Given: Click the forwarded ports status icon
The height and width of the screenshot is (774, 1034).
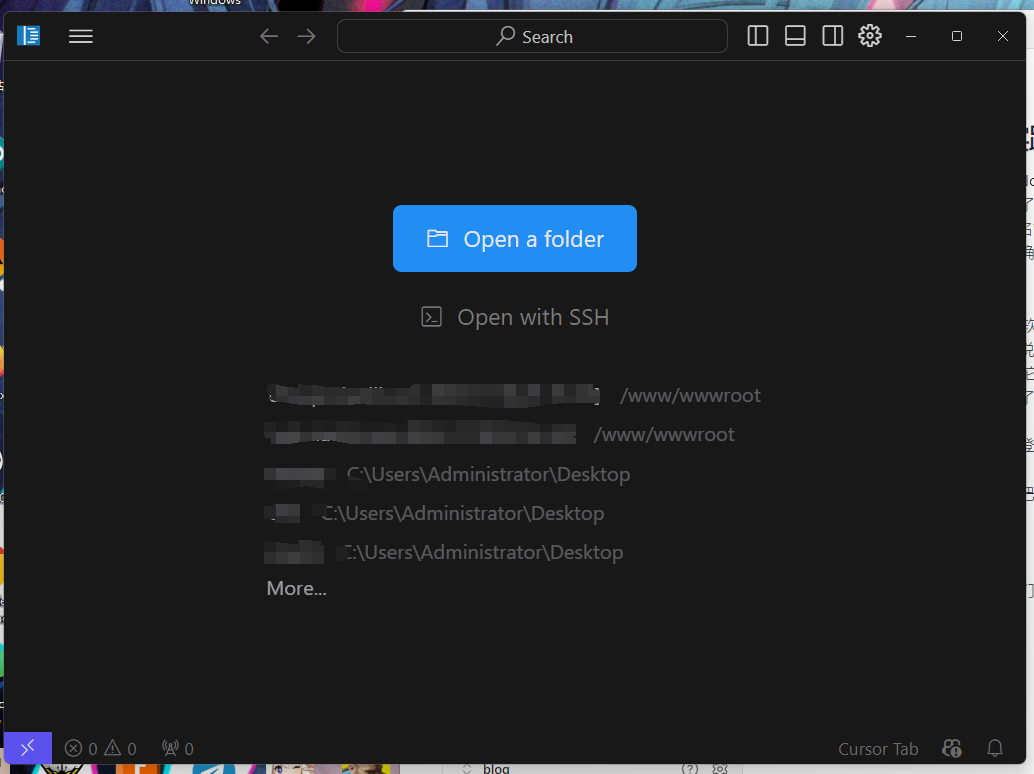Looking at the screenshot, I should pyautogui.click(x=177, y=749).
